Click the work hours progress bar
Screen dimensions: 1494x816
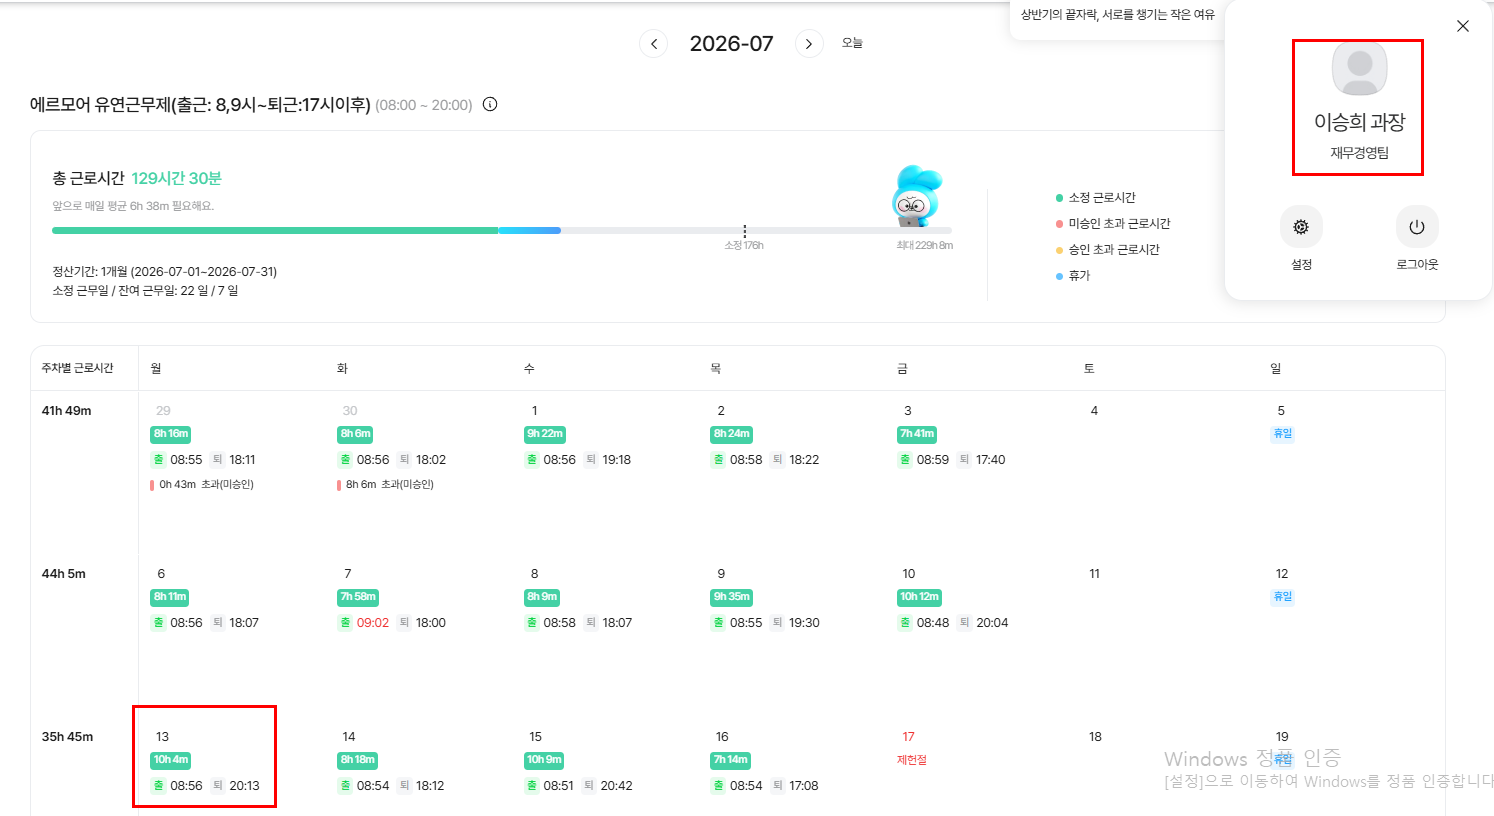tap(502, 230)
